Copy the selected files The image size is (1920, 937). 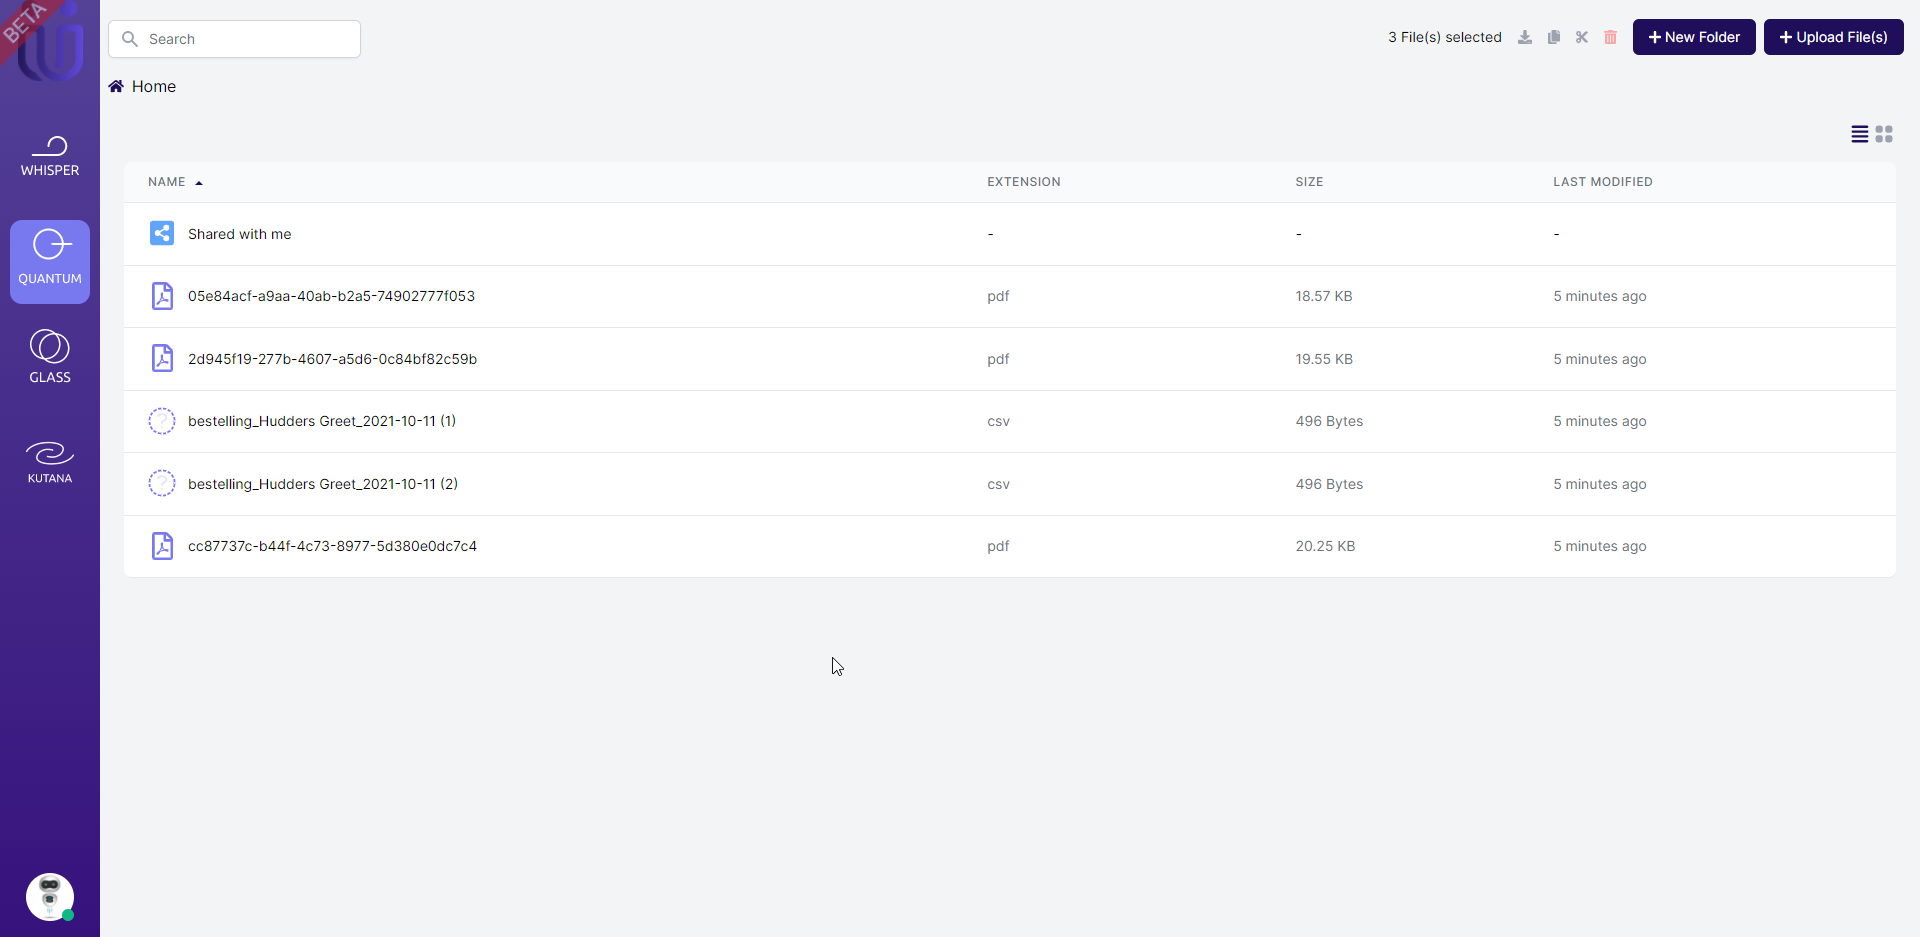point(1553,37)
